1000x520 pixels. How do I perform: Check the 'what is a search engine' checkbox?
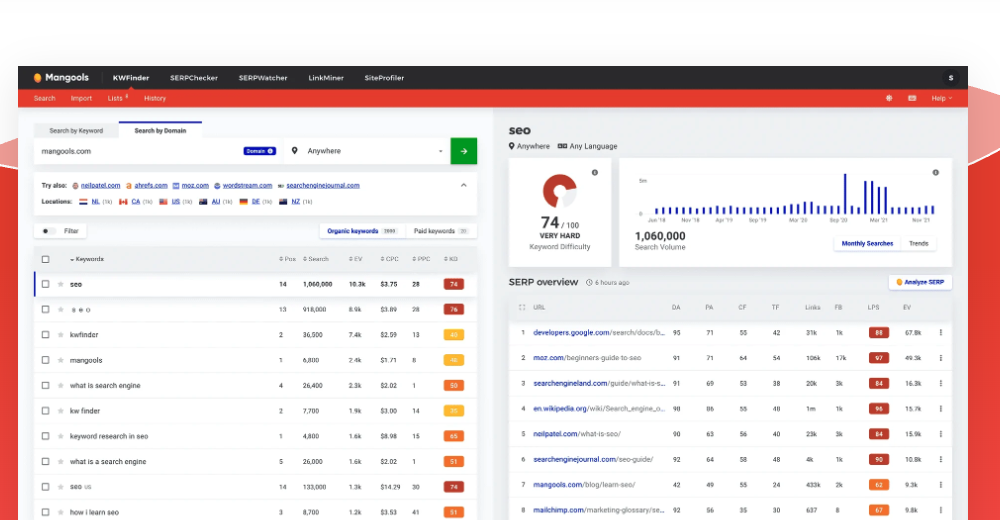(x=45, y=461)
